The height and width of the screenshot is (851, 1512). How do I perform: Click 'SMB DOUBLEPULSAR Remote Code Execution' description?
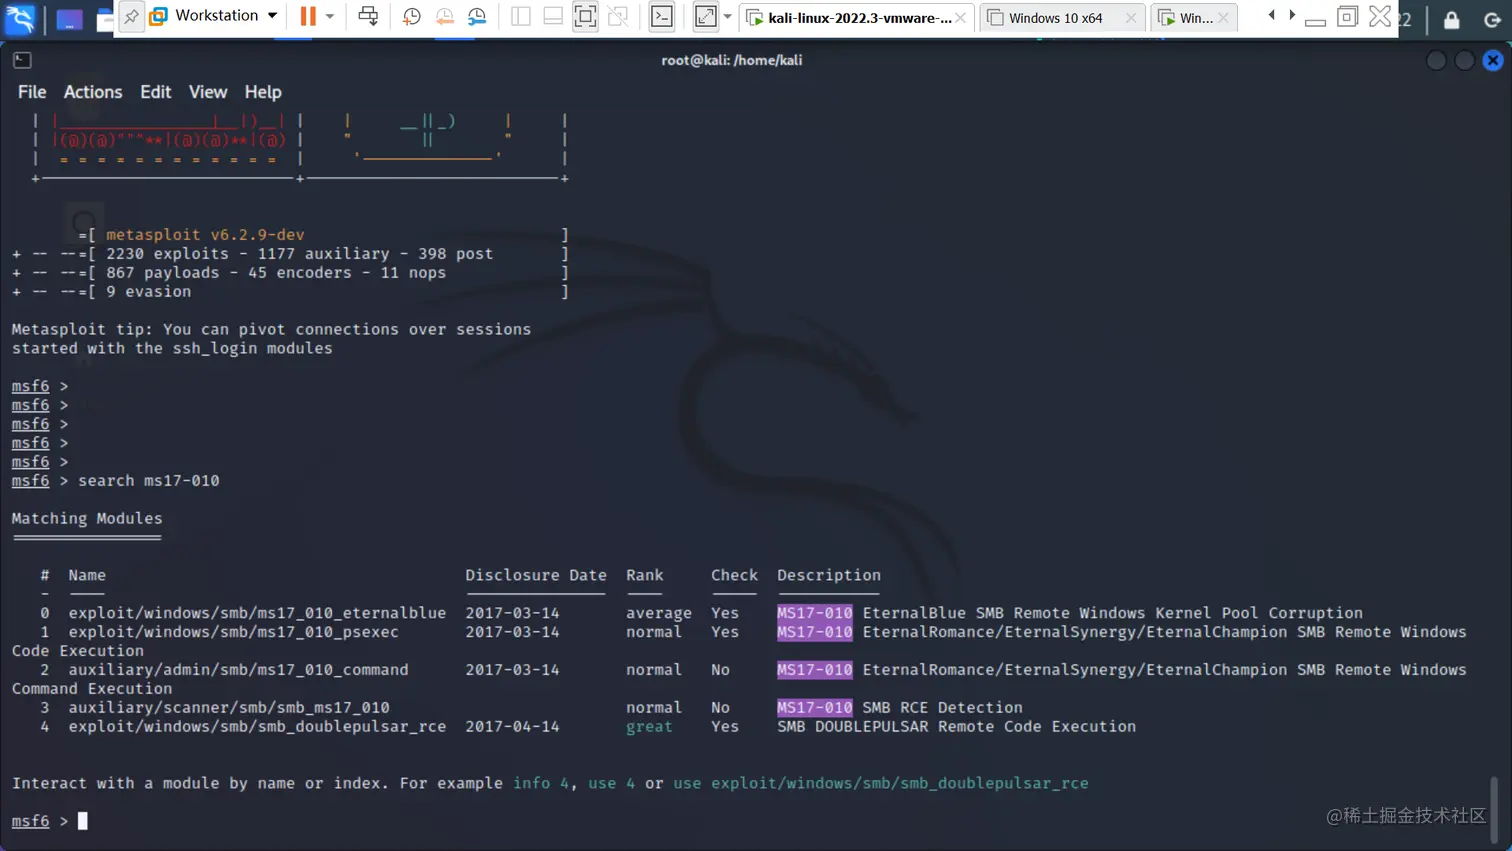[x=956, y=727]
